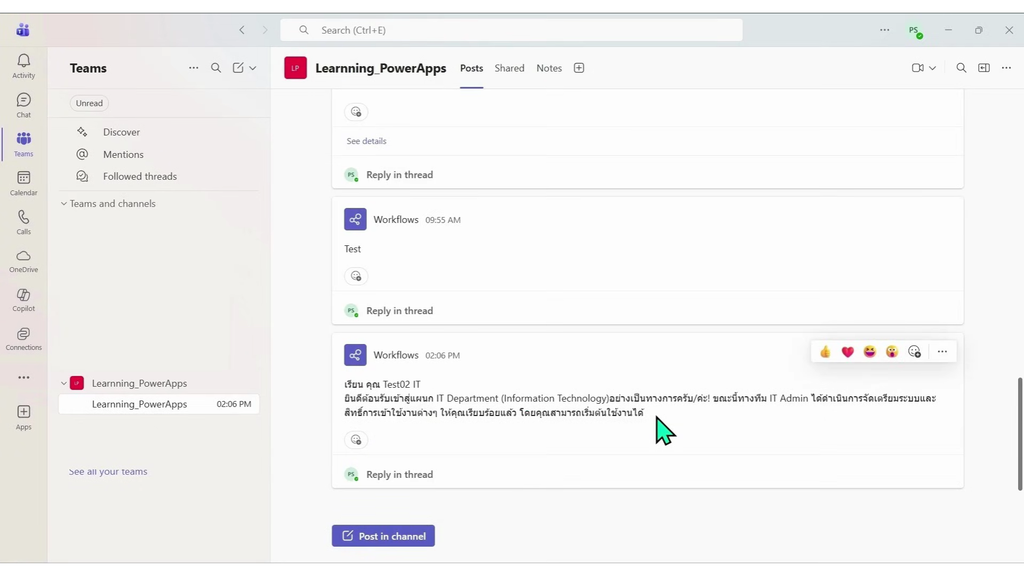Open the Calendar app
This screenshot has height=576, width=1024.
pyautogui.click(x=24, y=184)
